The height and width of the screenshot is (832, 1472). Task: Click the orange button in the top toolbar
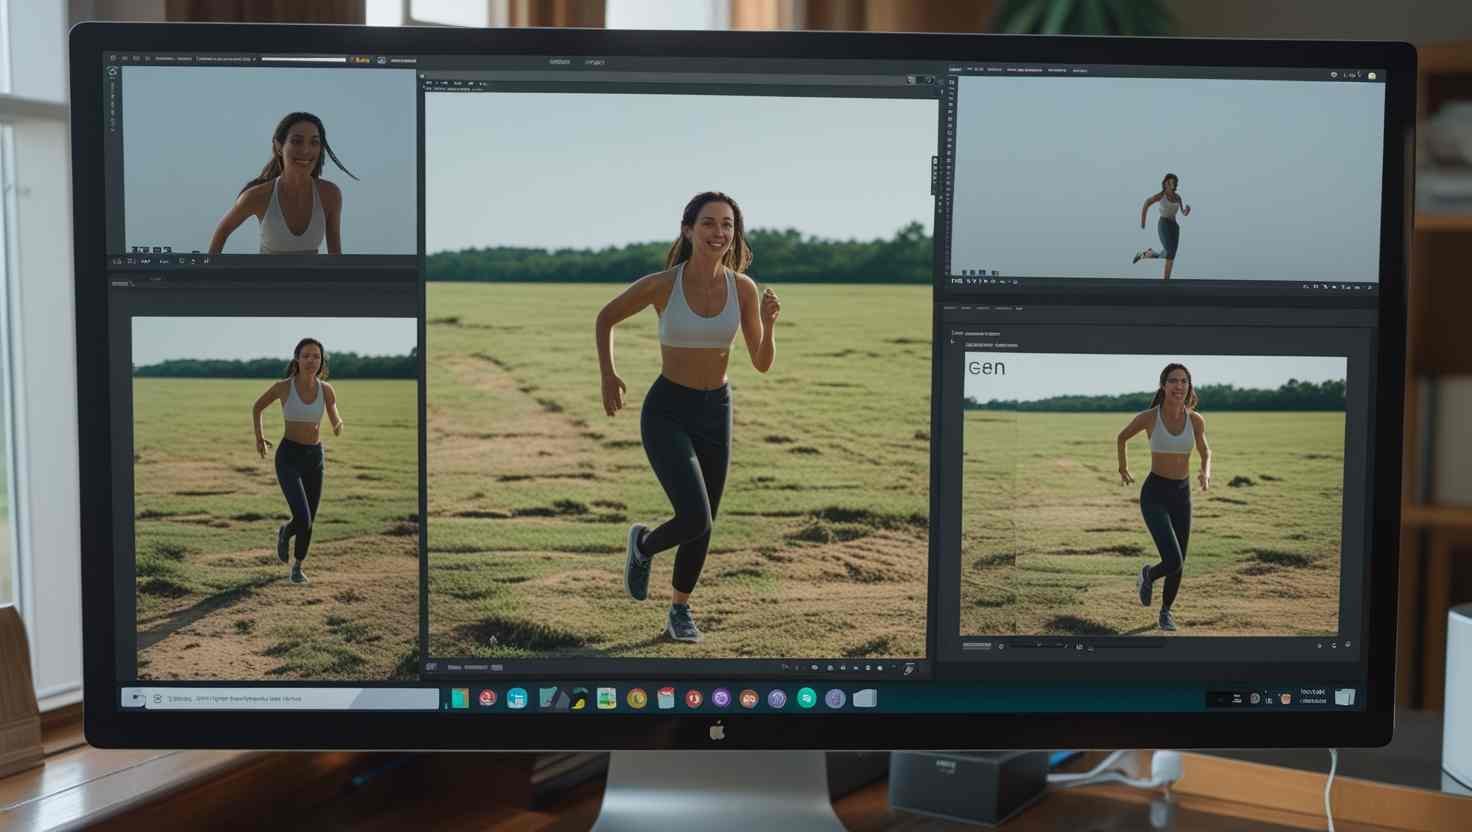[361, 60]
